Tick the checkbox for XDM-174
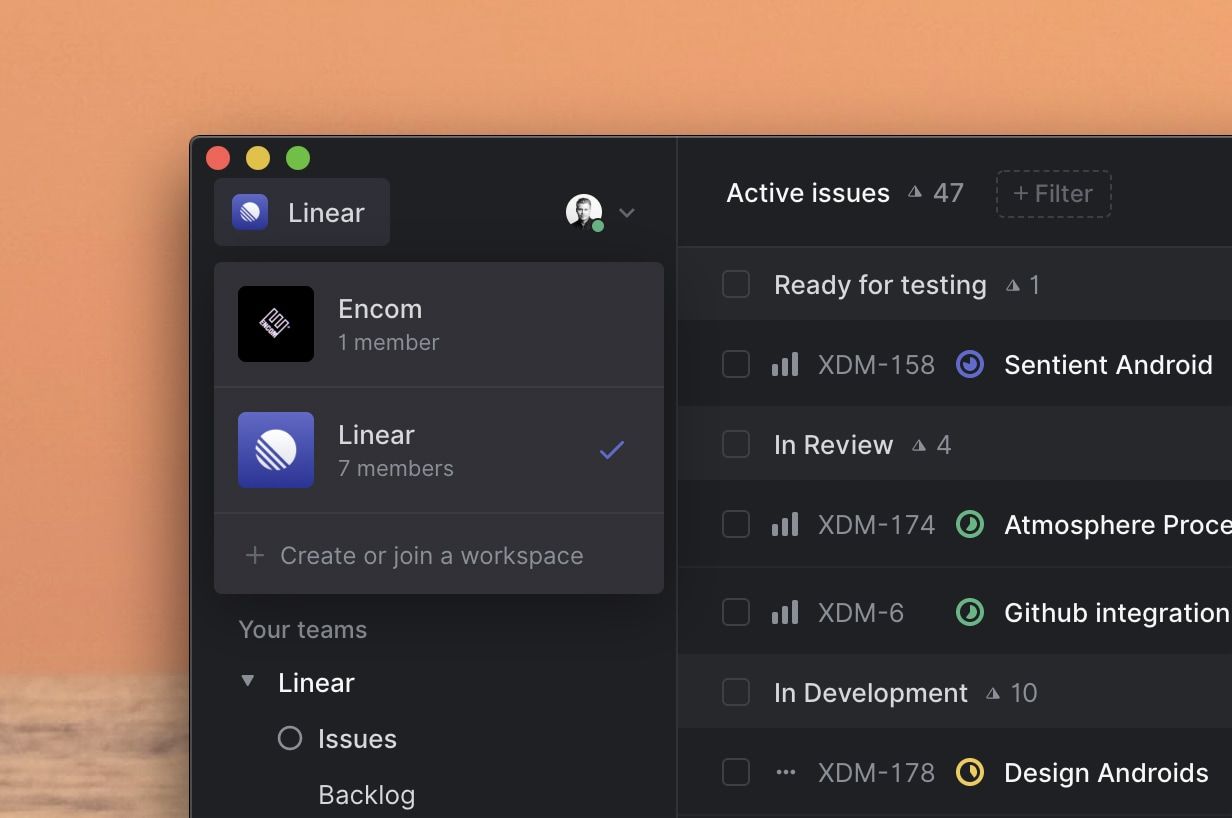 736,524
